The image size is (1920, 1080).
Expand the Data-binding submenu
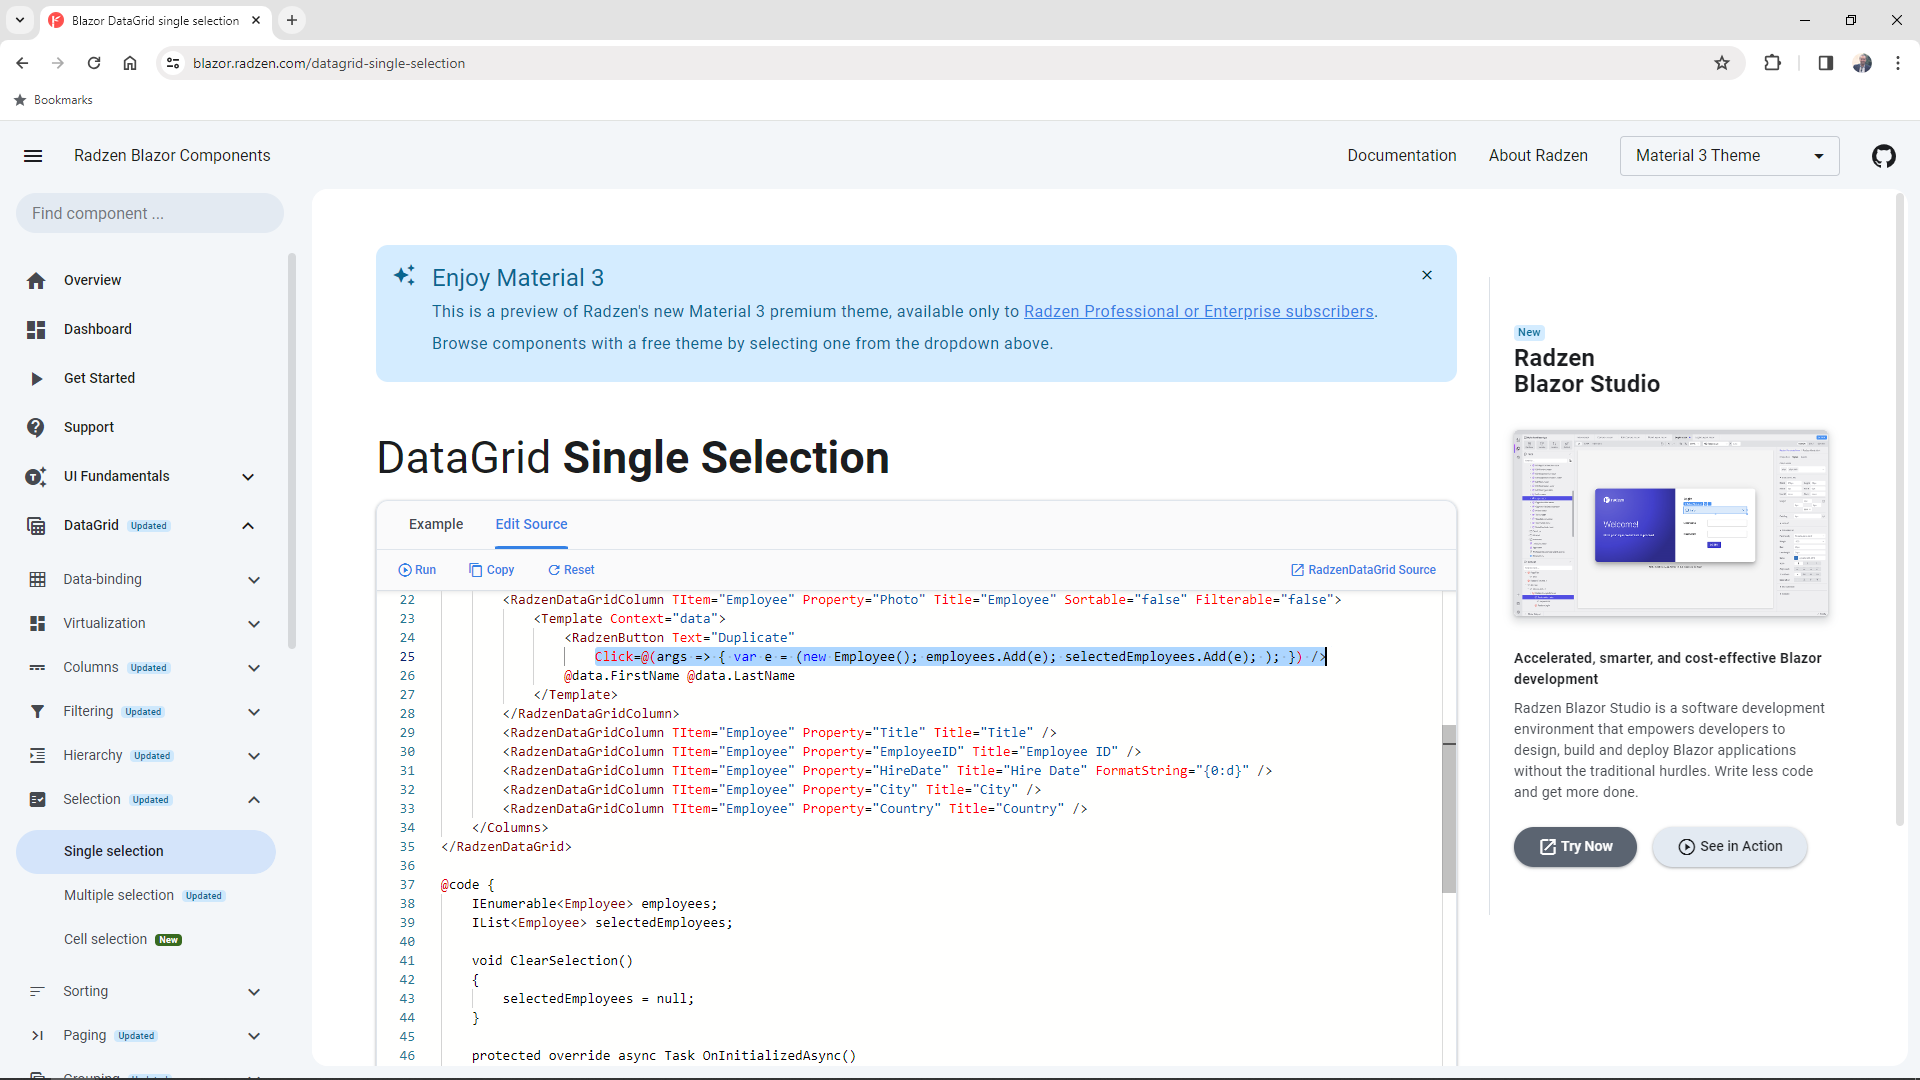(254, 580)
